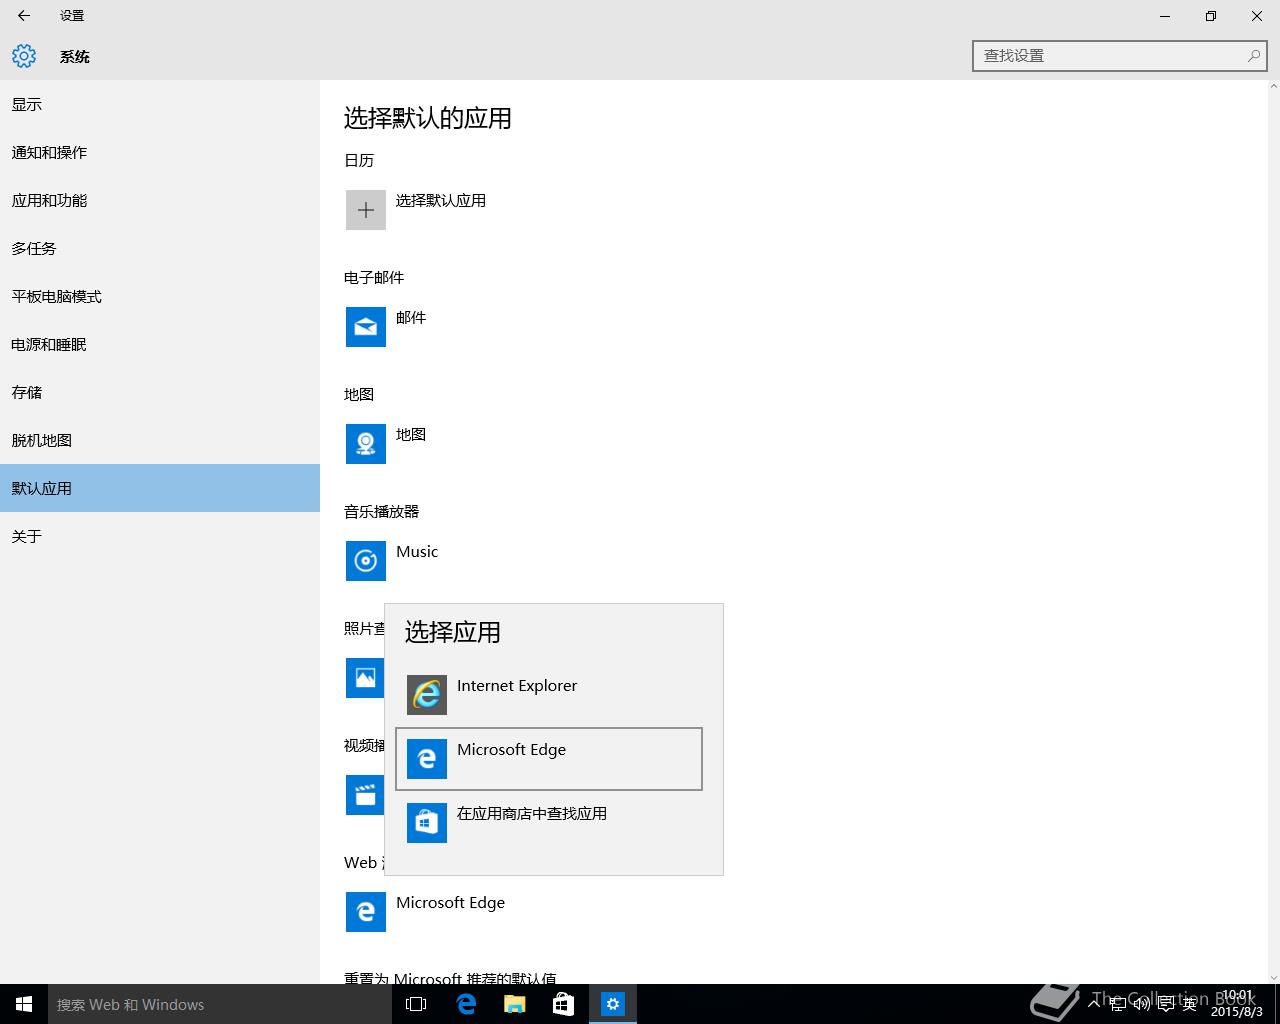
Task: Click the volume icon in system tray
Action: click(1141, 1004)
